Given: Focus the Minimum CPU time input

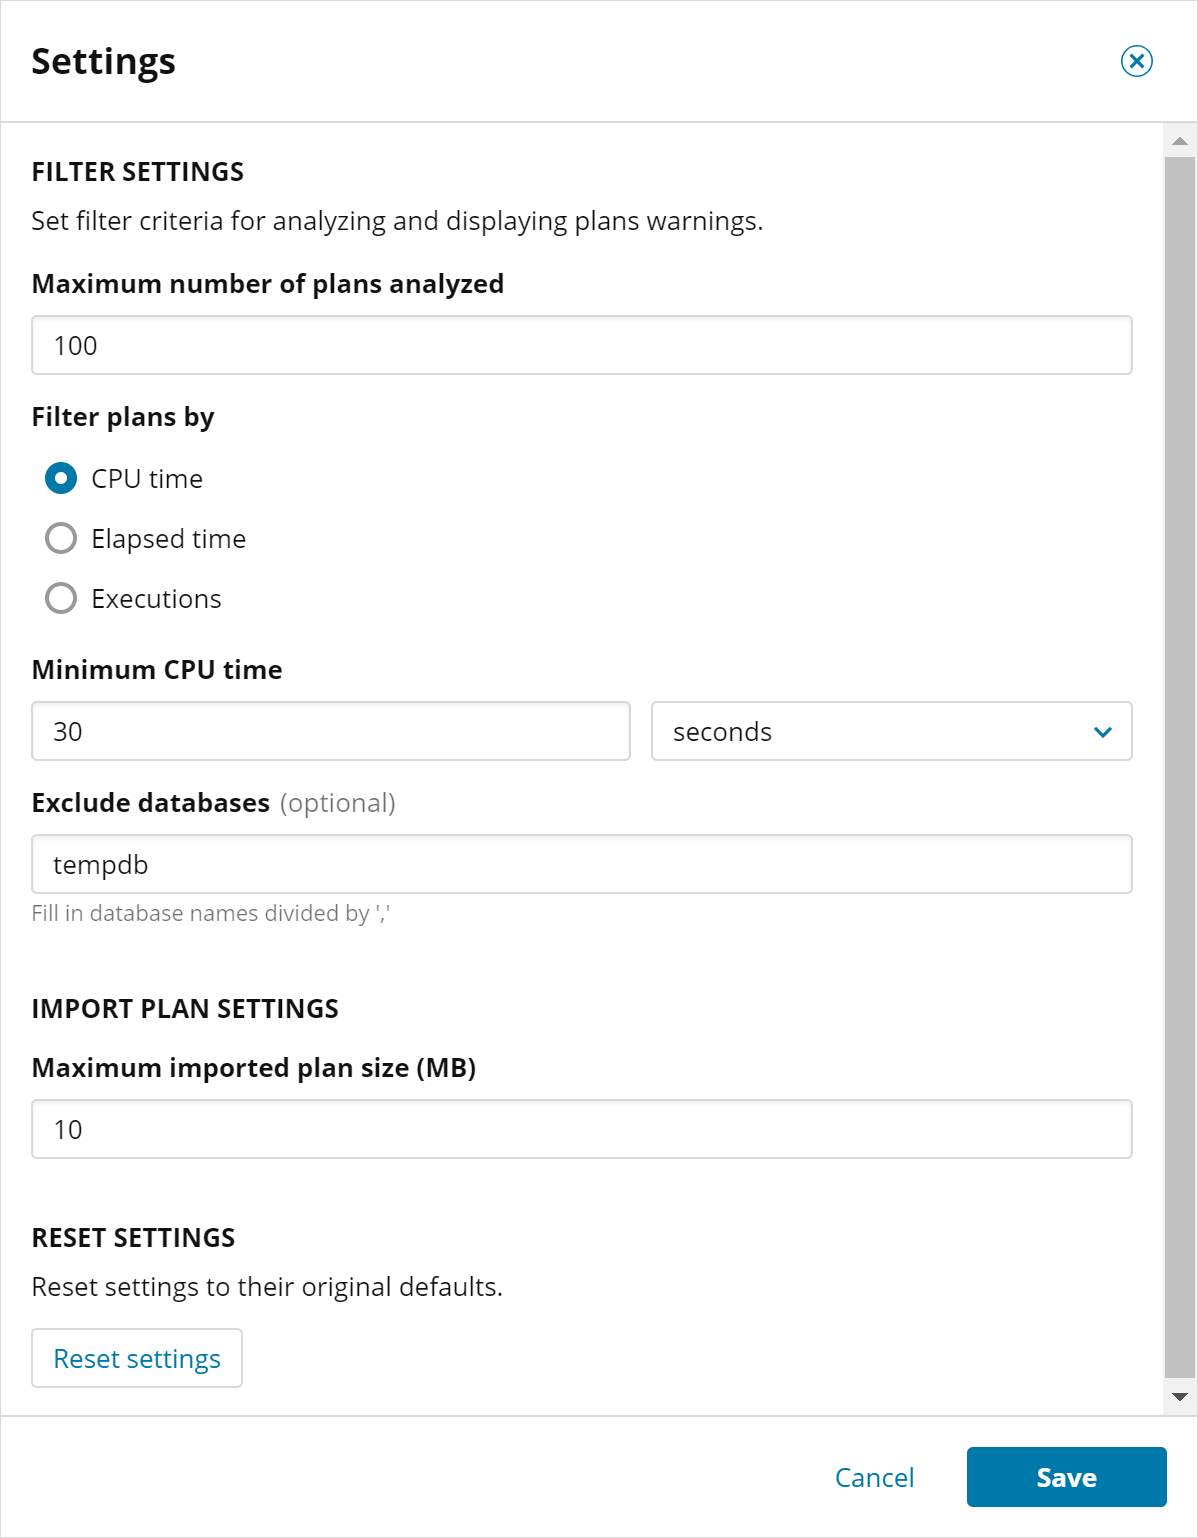Looking at the screenshot, I should click(x=330, y=732).
